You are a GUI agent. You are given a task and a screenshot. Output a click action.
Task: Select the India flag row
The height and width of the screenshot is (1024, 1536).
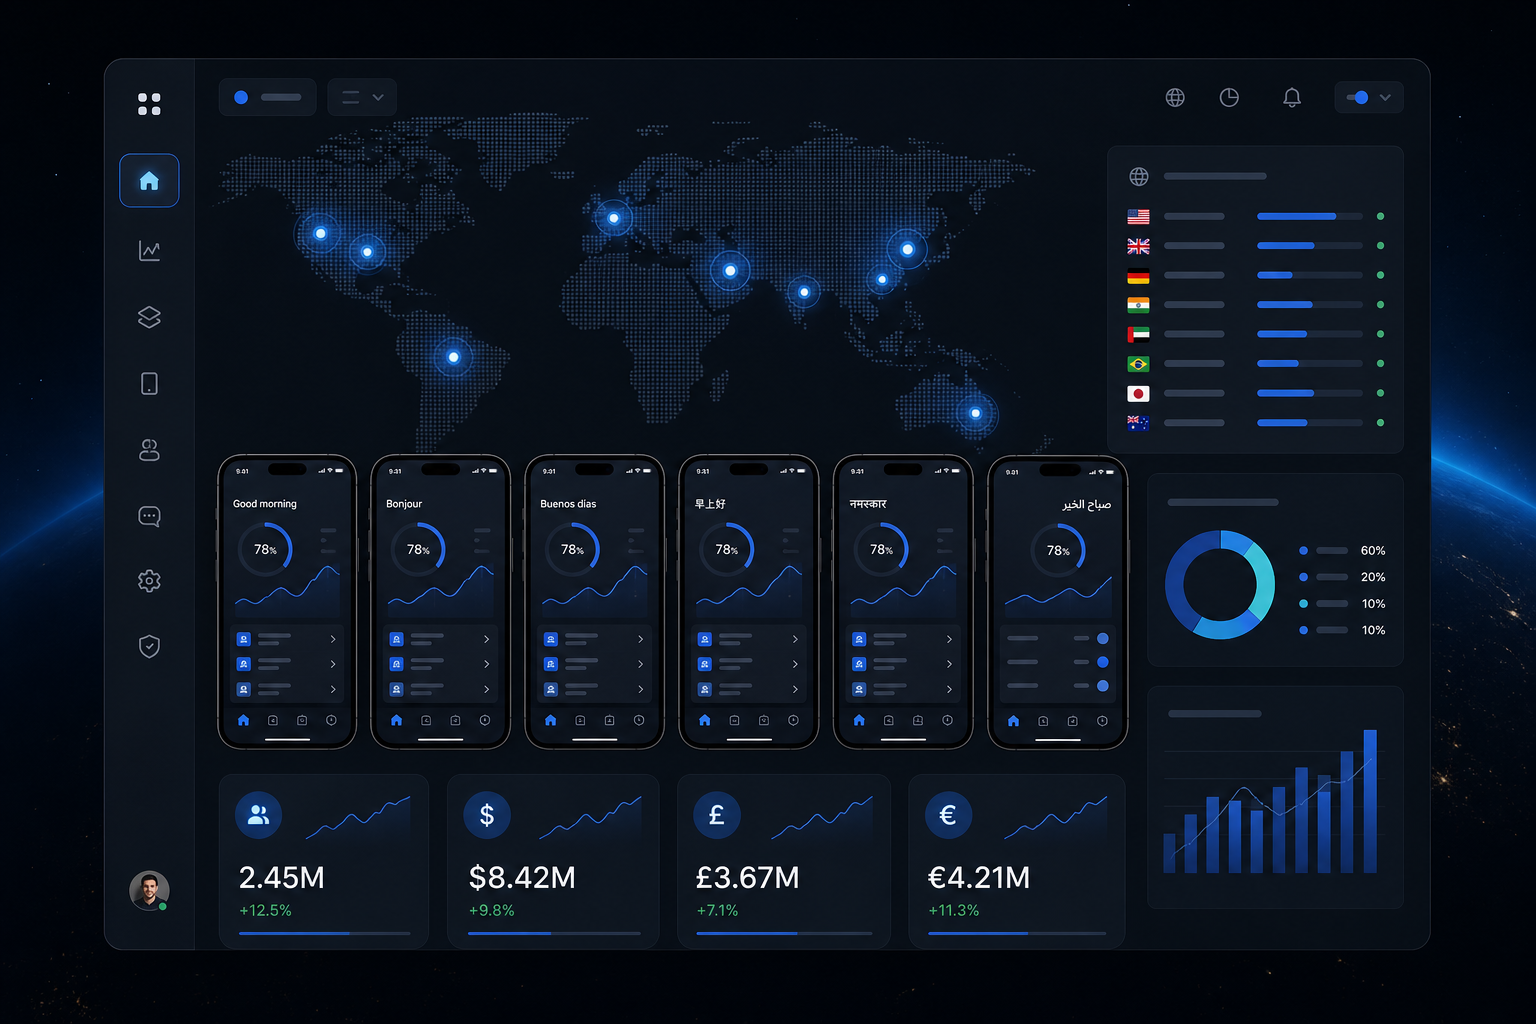[x=1256, y=304]
